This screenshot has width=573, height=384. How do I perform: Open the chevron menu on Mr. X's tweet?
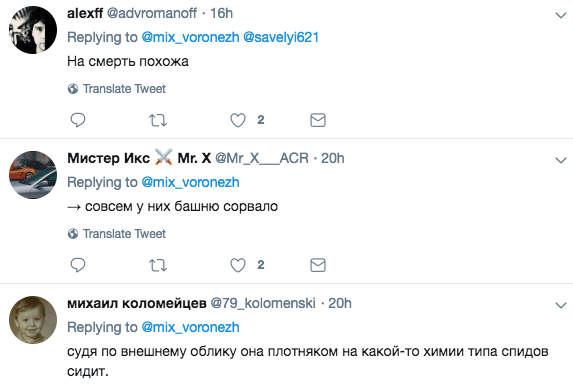[x=561, y=160]
